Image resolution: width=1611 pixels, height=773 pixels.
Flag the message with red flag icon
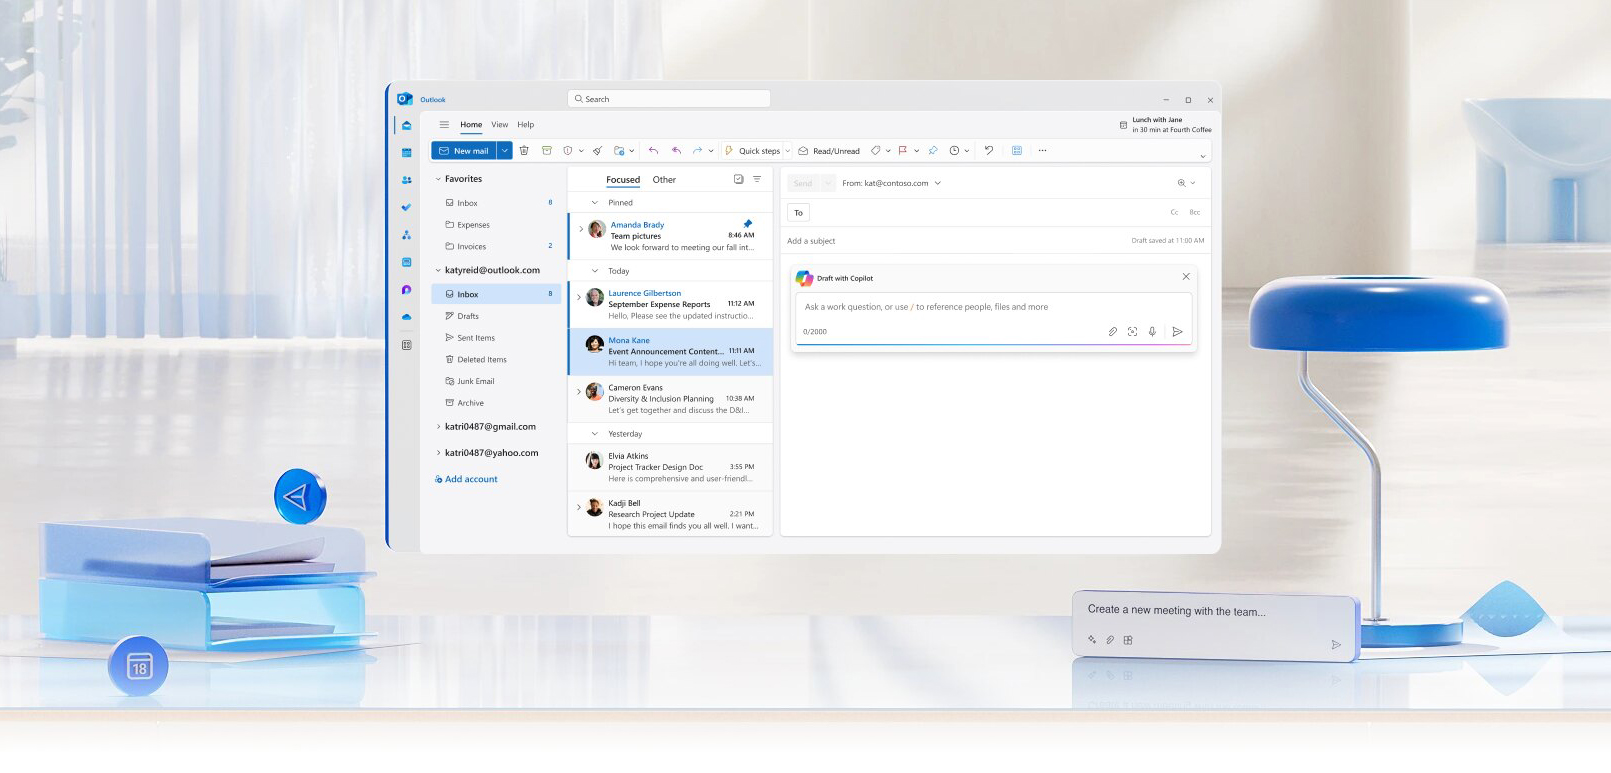point(903,151)
